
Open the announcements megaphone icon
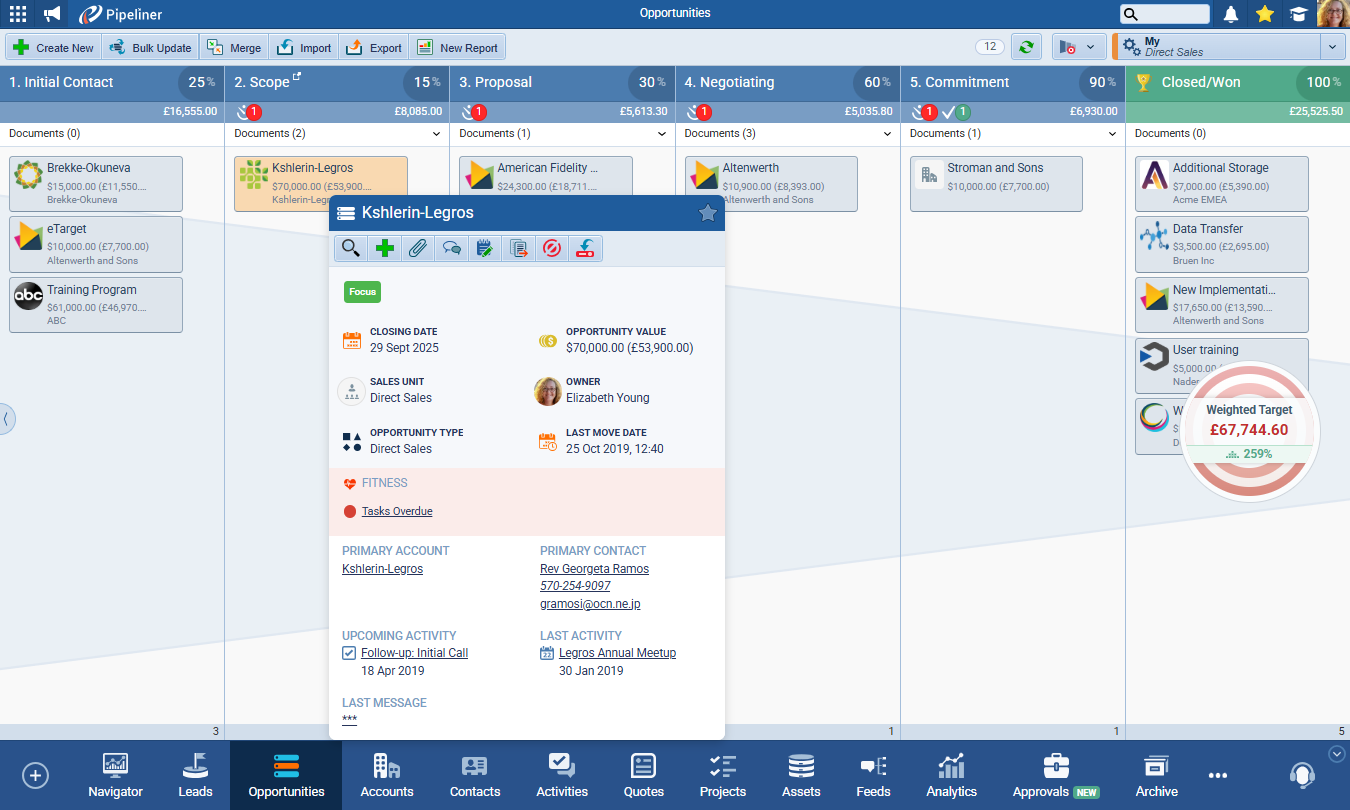click(x=52, y=14)
